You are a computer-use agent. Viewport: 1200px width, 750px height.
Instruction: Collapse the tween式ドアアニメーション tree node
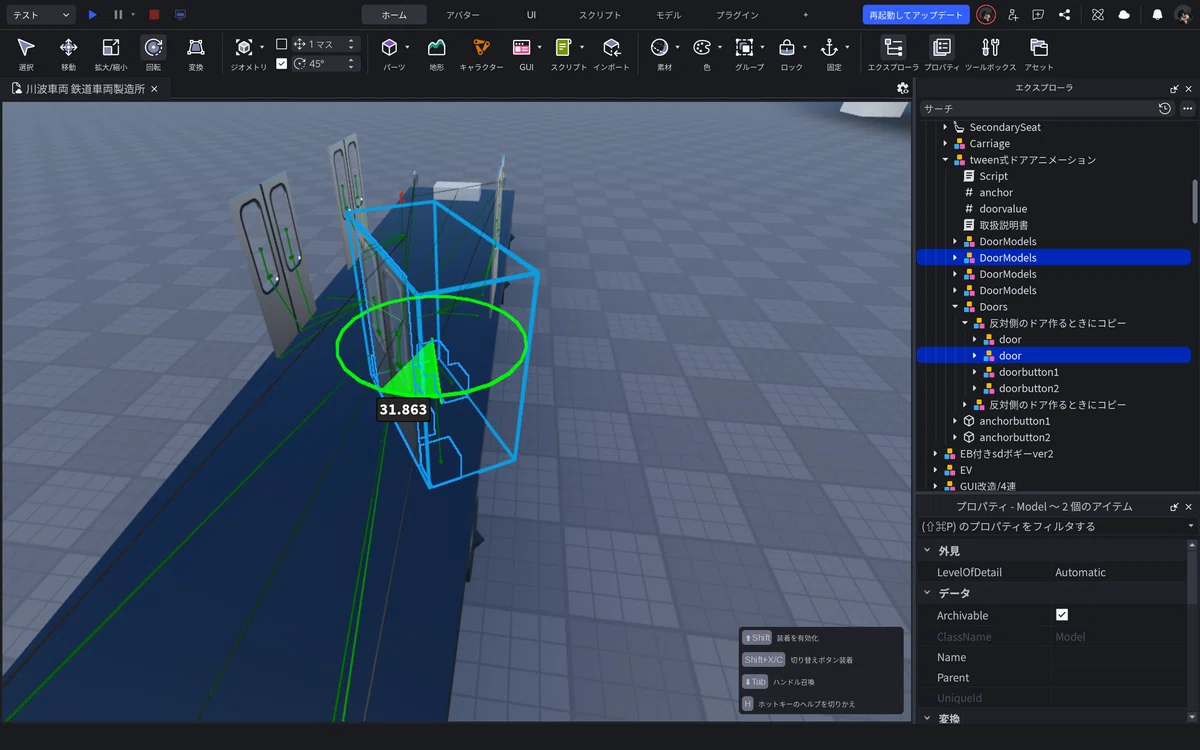(x=945, y=160)
